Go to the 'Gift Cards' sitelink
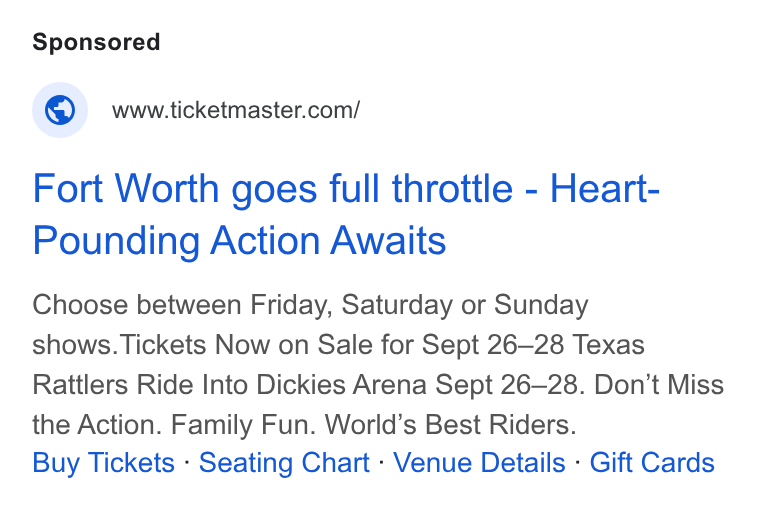This screenshot has height=506, width=760. (652, 462)
